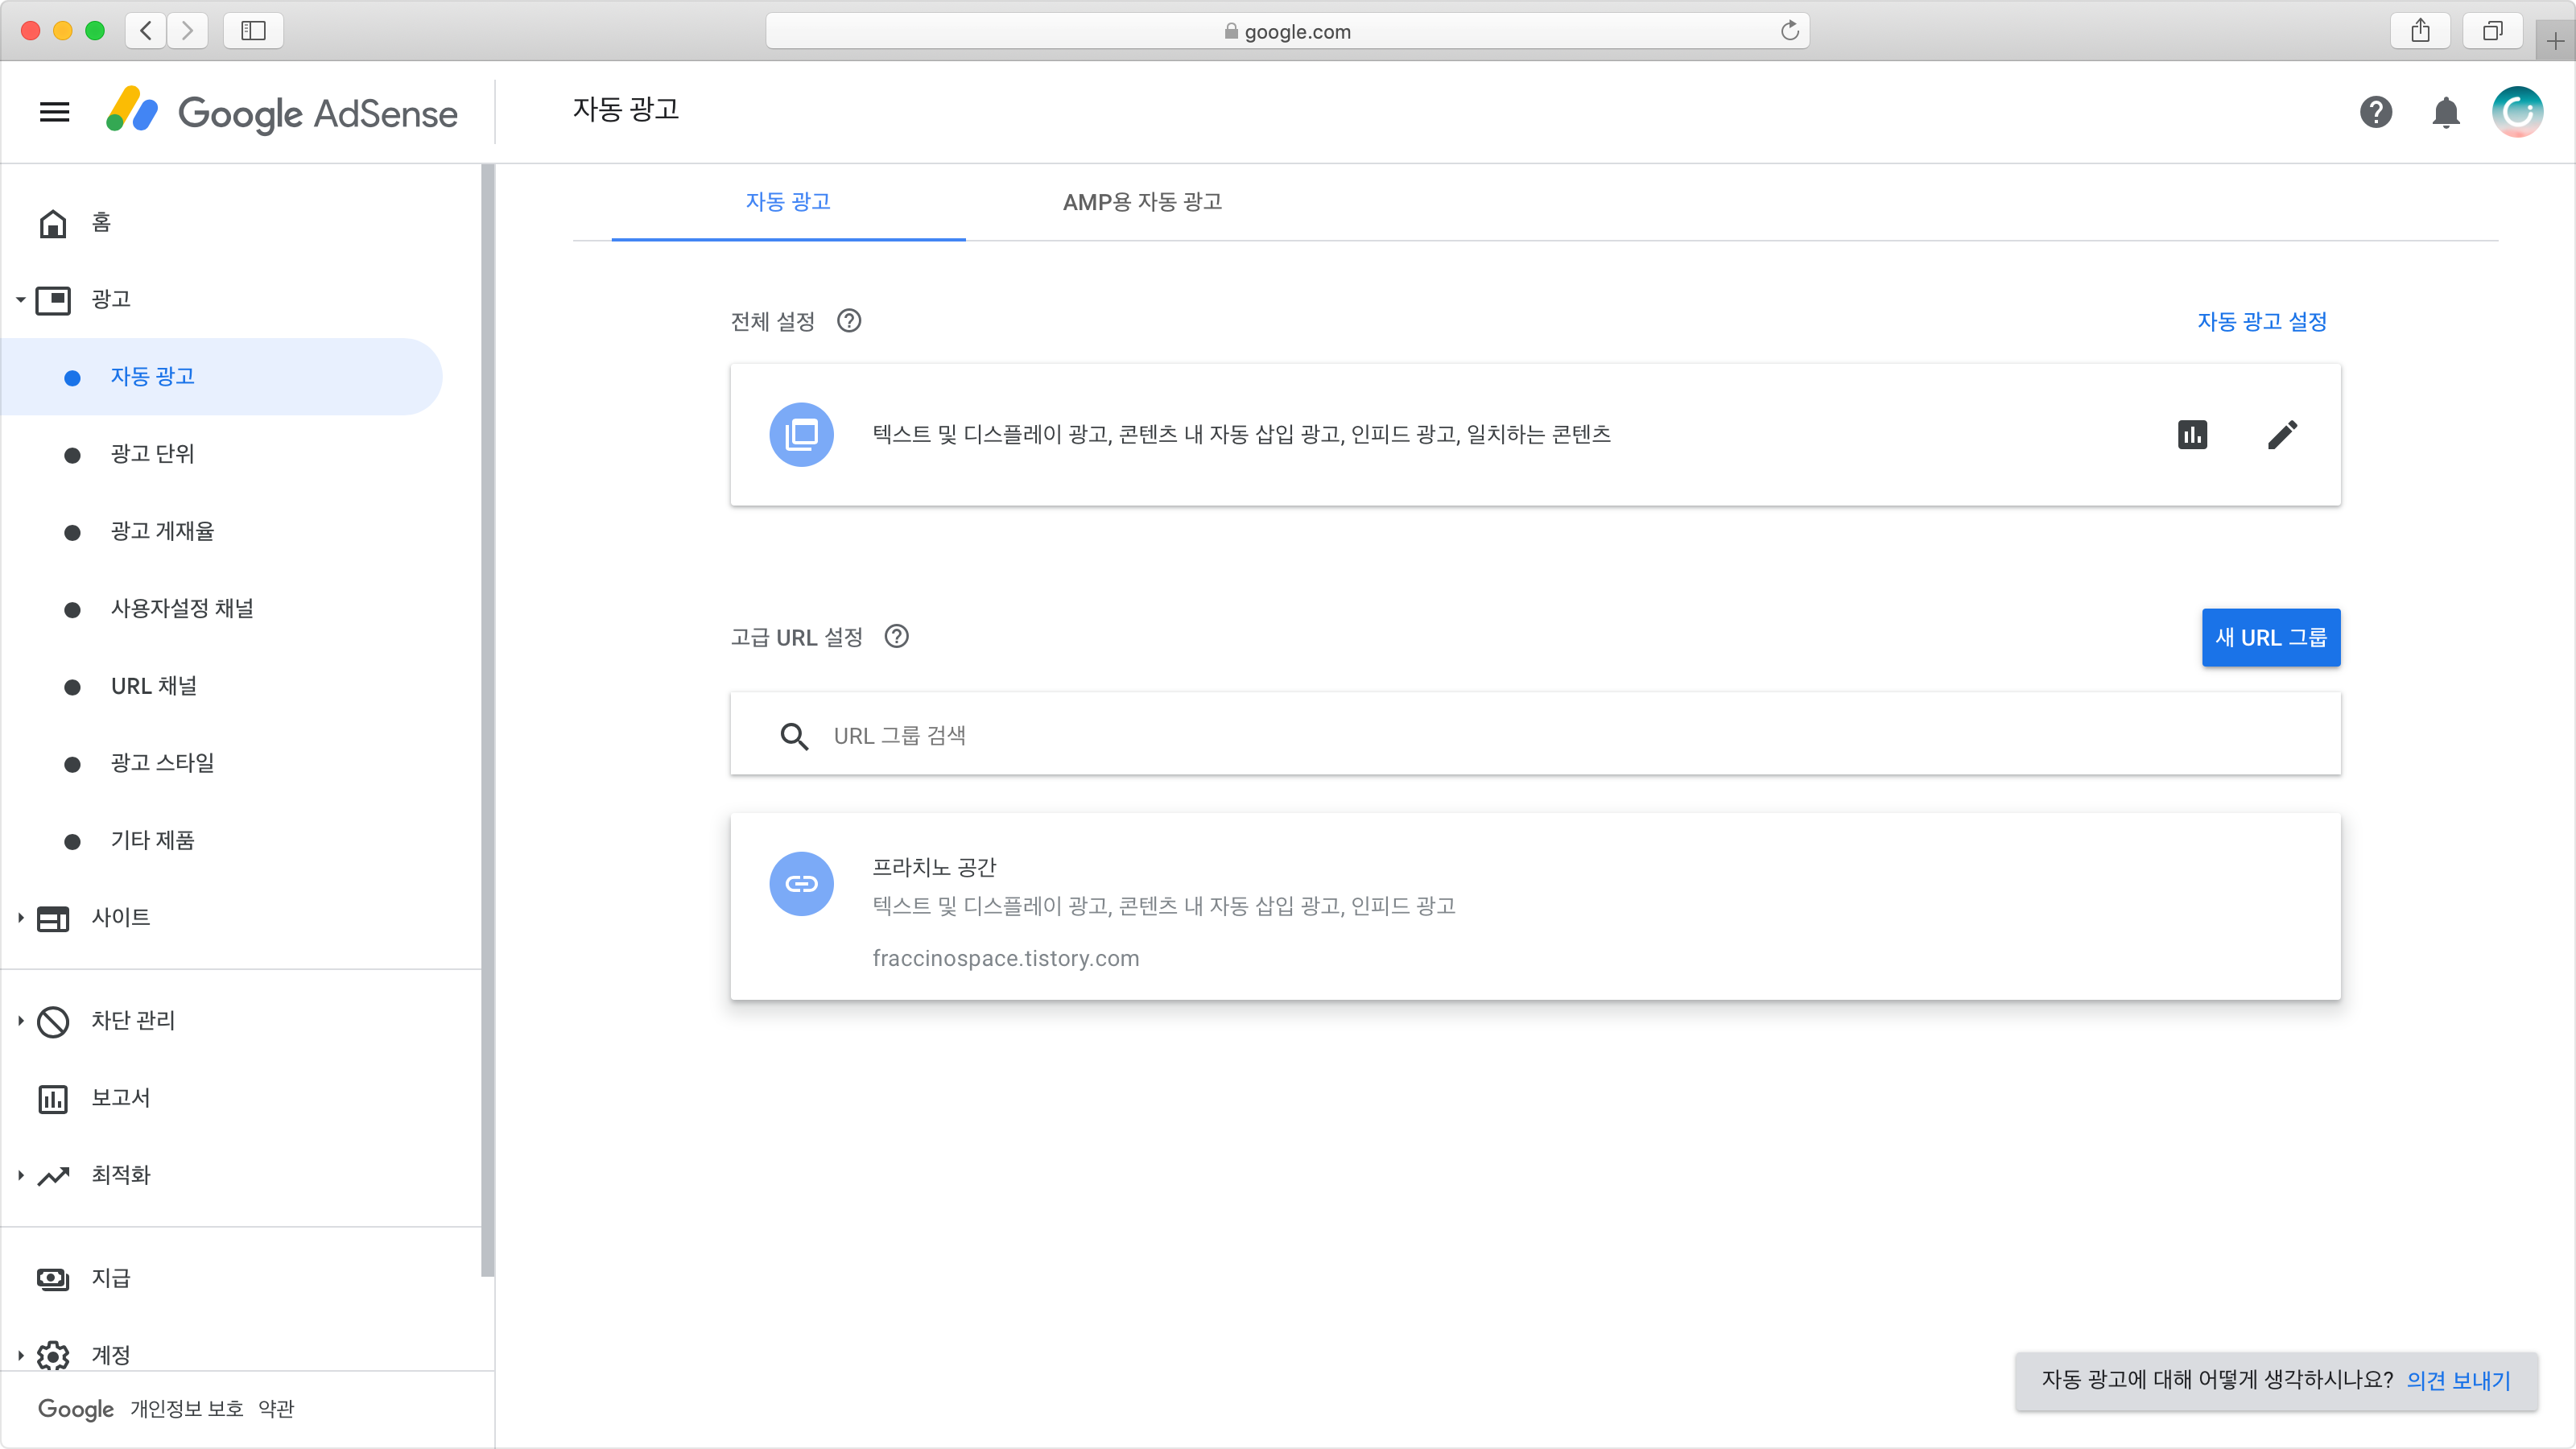Image resolution: width=2576 pixels, height=1449 pixels.
Task: Collapse the 광고 section arrow
Action: coord(20,300)
